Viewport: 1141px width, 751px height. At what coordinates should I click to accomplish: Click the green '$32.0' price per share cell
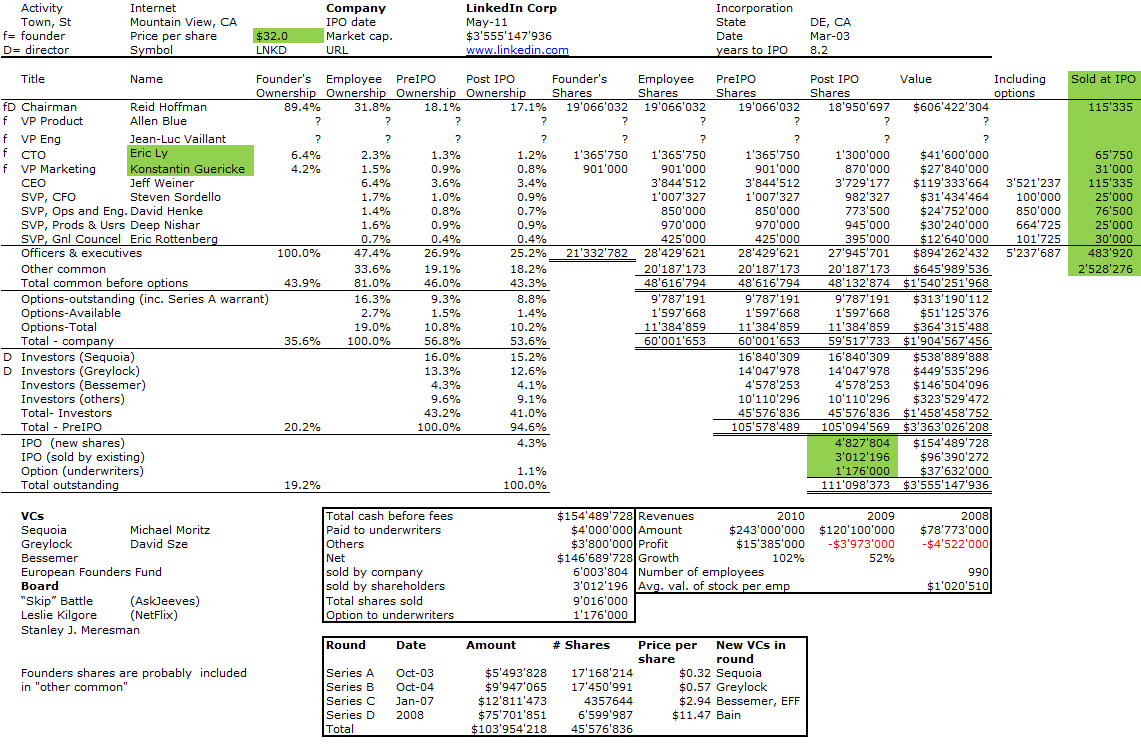[x=288, y=36]
